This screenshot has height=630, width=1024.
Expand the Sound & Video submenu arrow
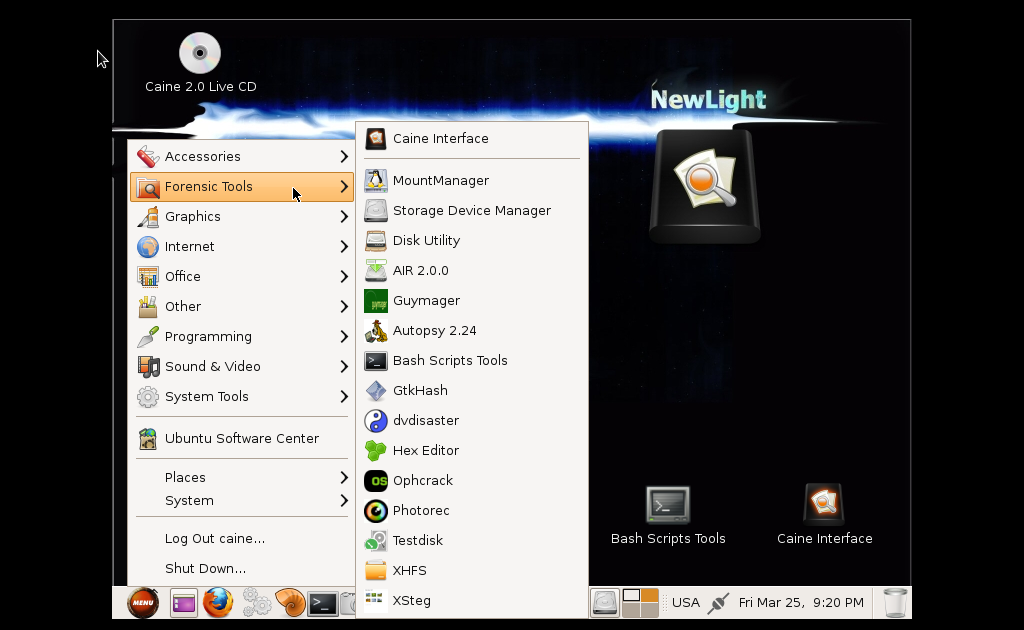344,367
